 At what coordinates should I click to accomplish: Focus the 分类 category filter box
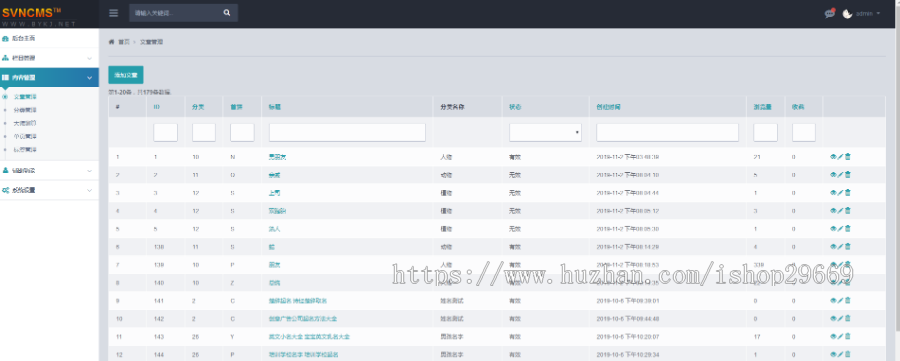[204, 132]
